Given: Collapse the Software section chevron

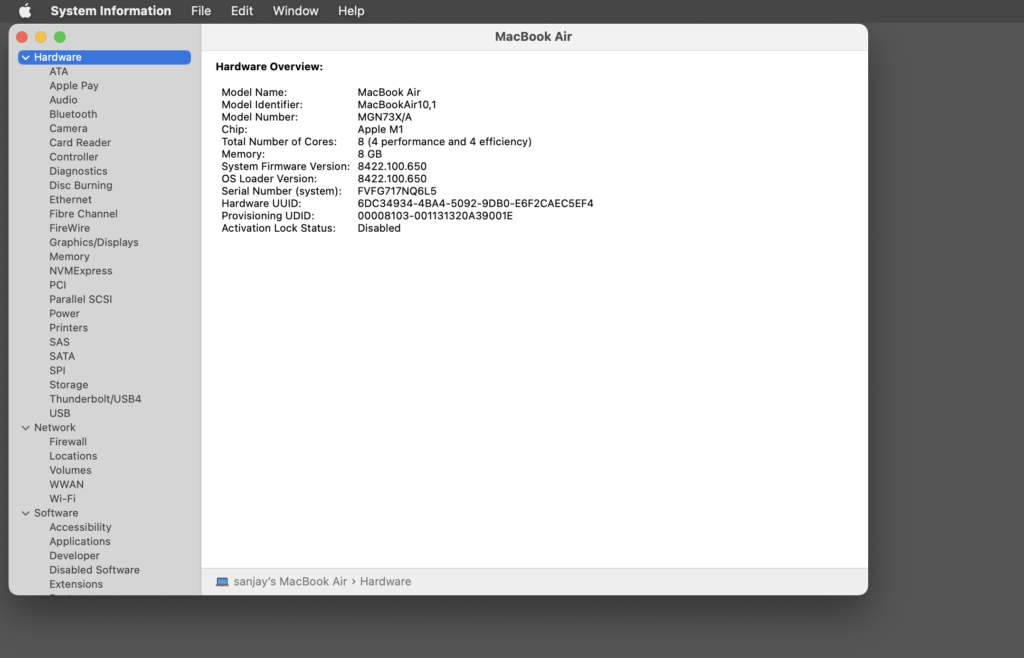Looking at the screenshot, I should (x=25, y=513).
